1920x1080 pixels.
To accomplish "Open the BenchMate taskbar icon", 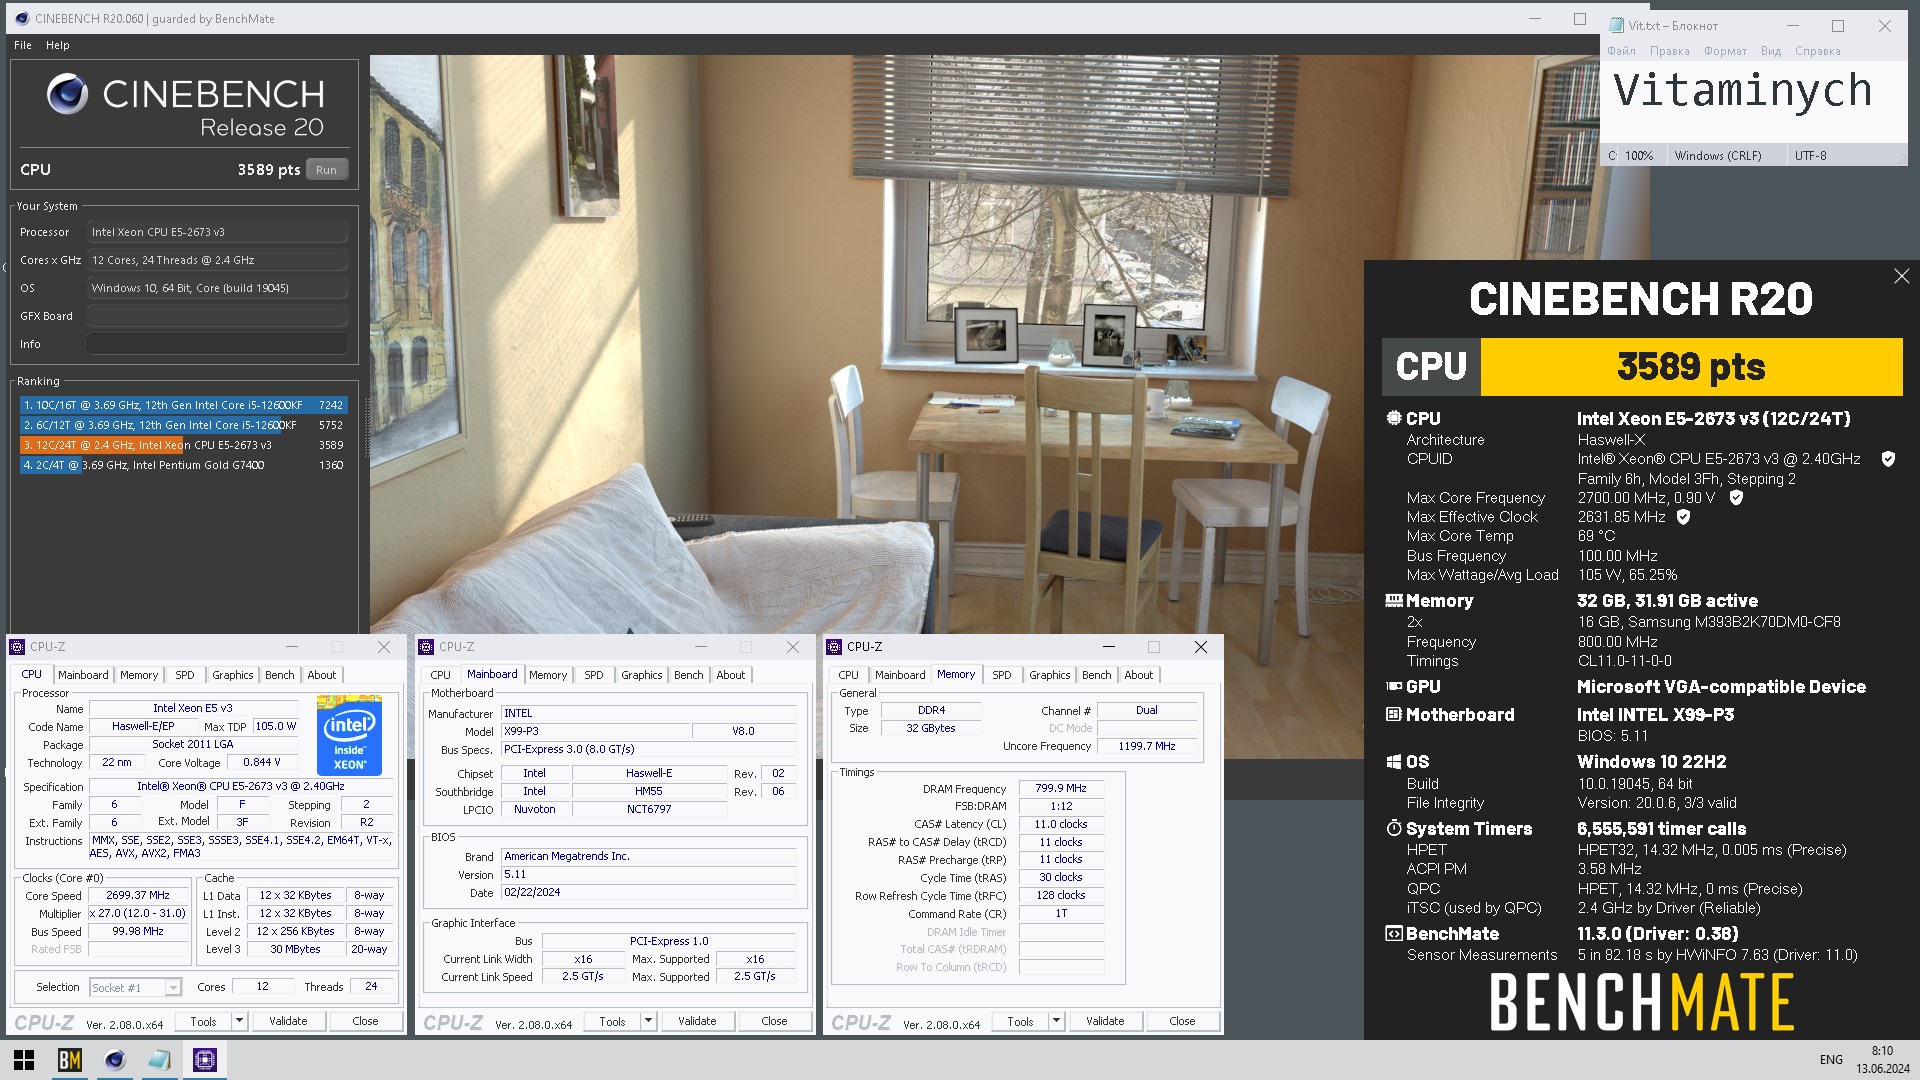I will (69, 1060).
